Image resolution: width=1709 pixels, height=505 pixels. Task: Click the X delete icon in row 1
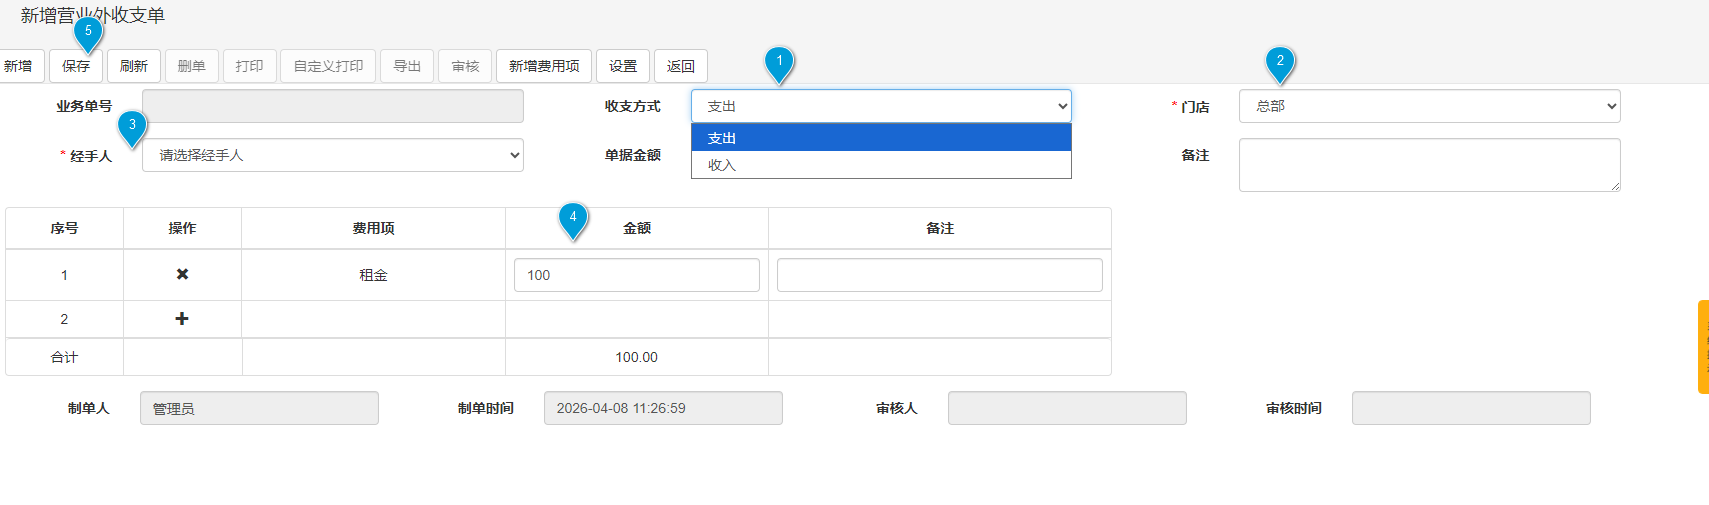point(182,274)
